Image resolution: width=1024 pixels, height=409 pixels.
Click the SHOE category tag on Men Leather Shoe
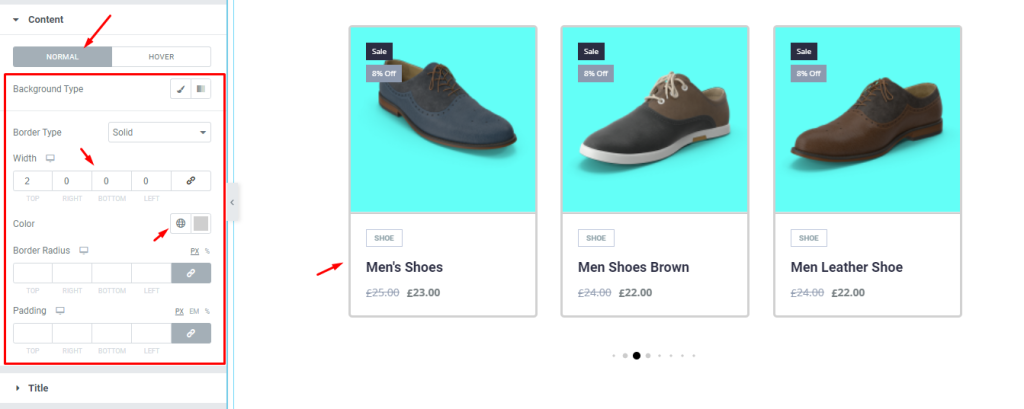(x=808, y=238)
